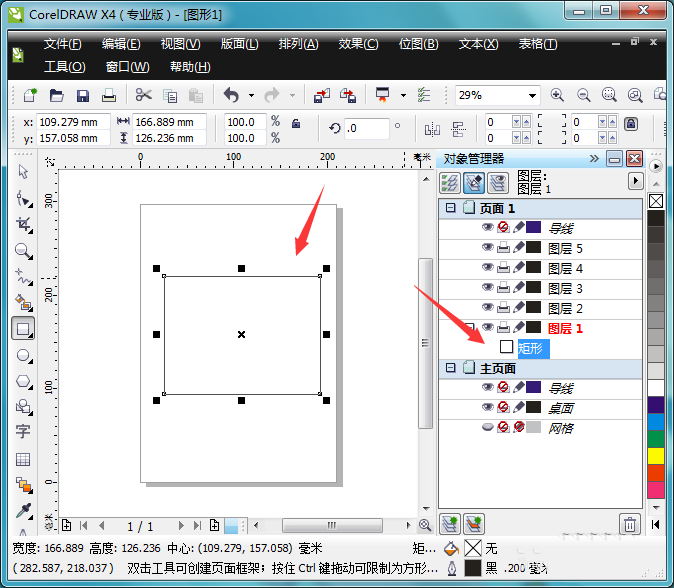Click the Print icon
The width and height of the screenshot is (674, 588).
point(109,95)
